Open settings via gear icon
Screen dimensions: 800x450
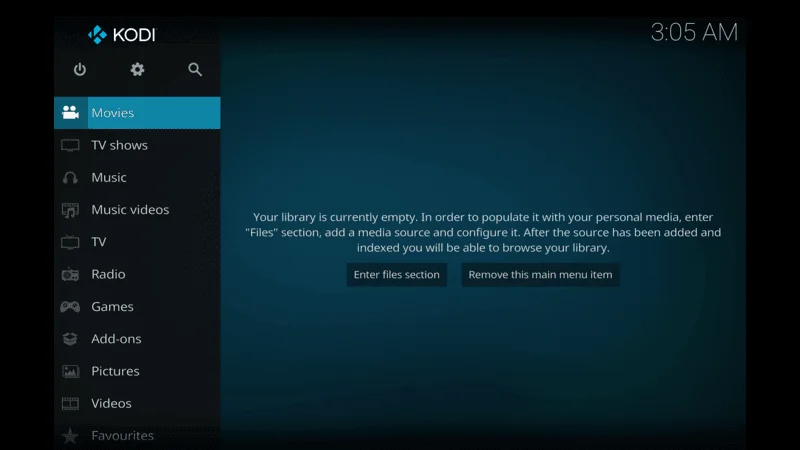click(x=137, y=69)
